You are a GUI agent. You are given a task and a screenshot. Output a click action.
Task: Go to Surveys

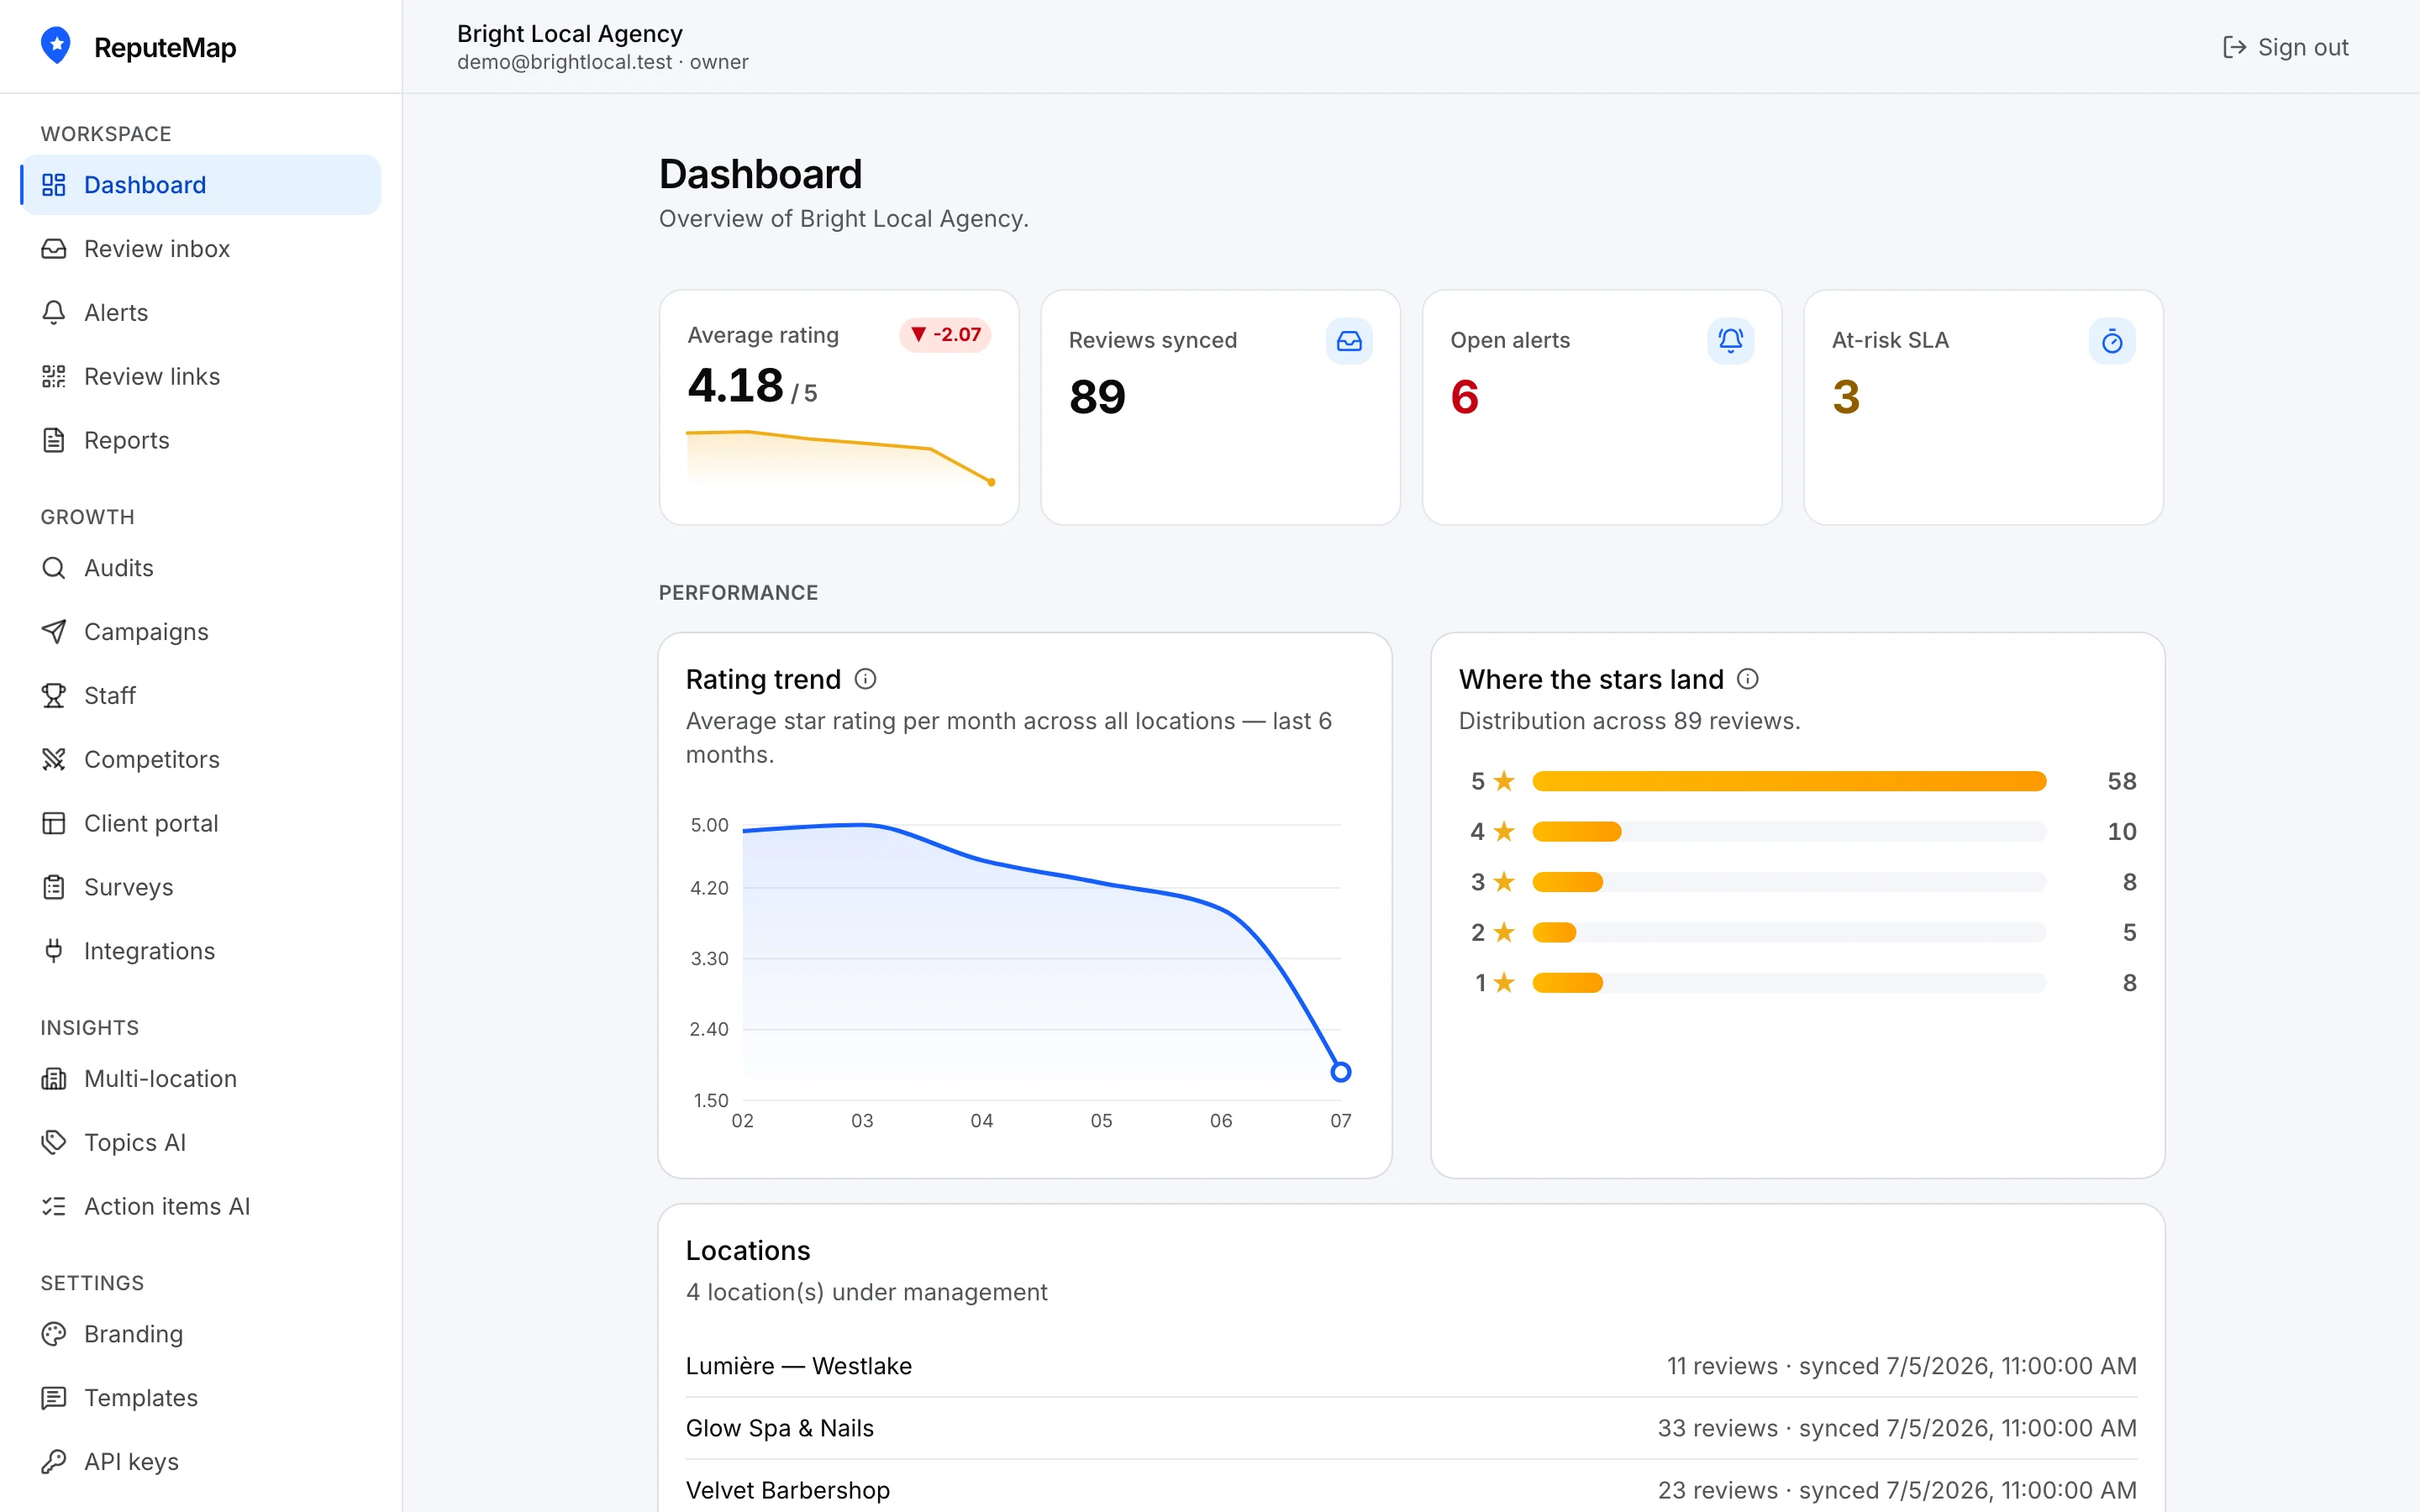coord(201,888)
